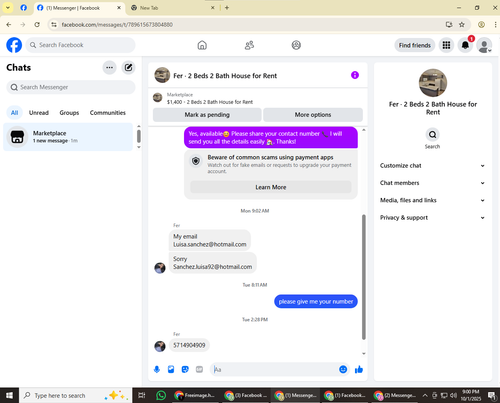The width and height of the screenshot is (500, 403).
Task: Click the Luisa.sanchez@hotmail.com message
Action: [x=210, y=240]
